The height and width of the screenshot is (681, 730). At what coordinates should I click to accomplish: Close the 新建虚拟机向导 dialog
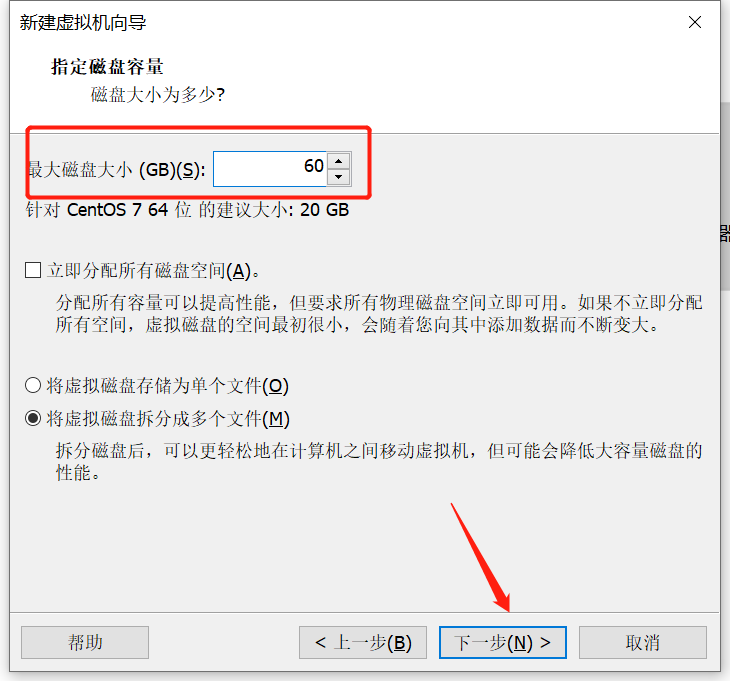pos(695,22)
